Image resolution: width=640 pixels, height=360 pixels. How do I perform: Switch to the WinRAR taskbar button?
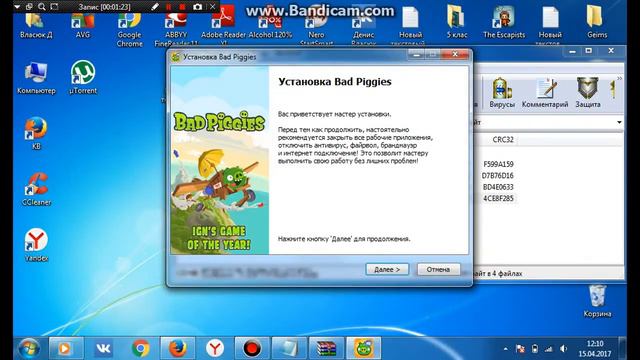[x=326, y=348]
